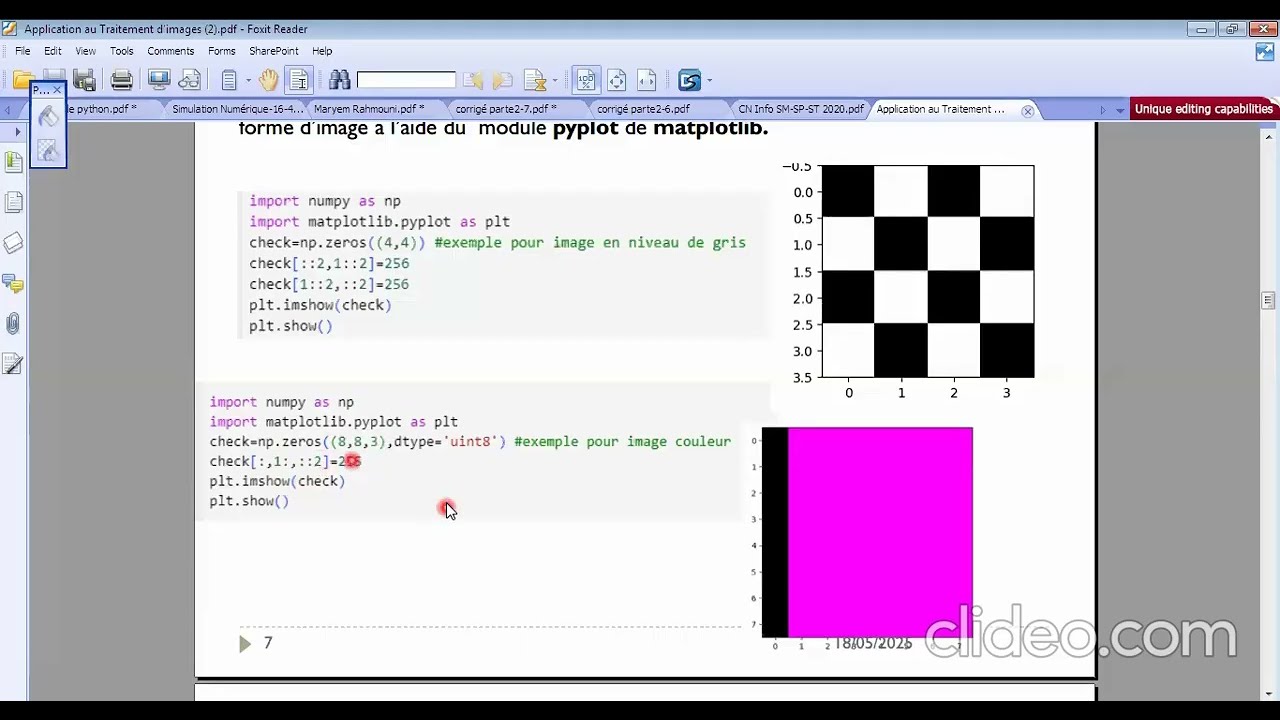Click the Fit Width icon
This screenshot has width=1280, height=720.
coord(647,80)
